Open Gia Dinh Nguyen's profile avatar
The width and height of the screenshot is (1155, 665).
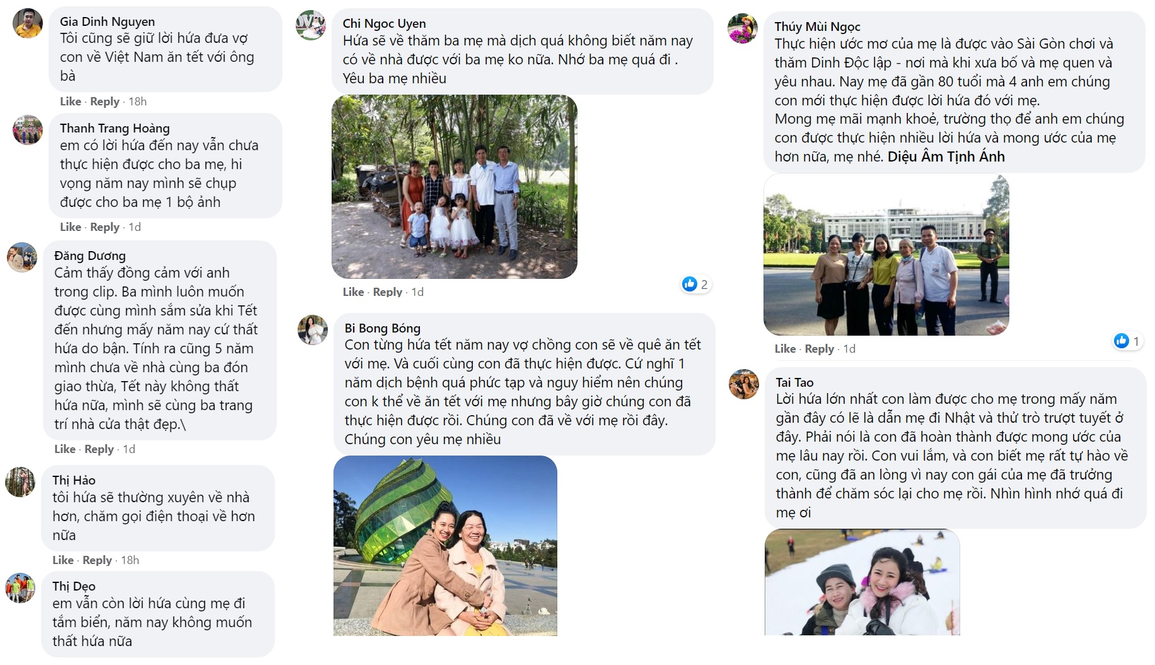(x=27, y=23)
